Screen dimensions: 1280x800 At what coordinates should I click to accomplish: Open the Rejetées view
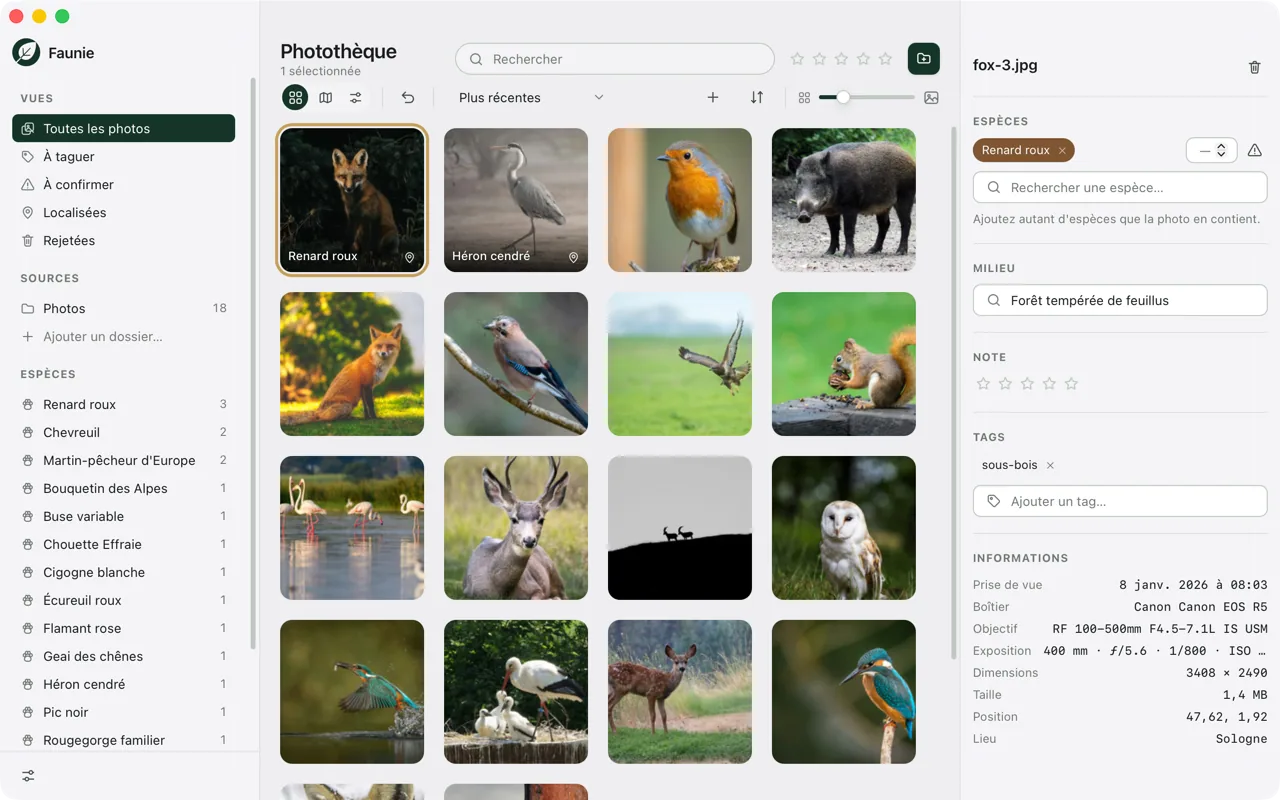point(123,240)
